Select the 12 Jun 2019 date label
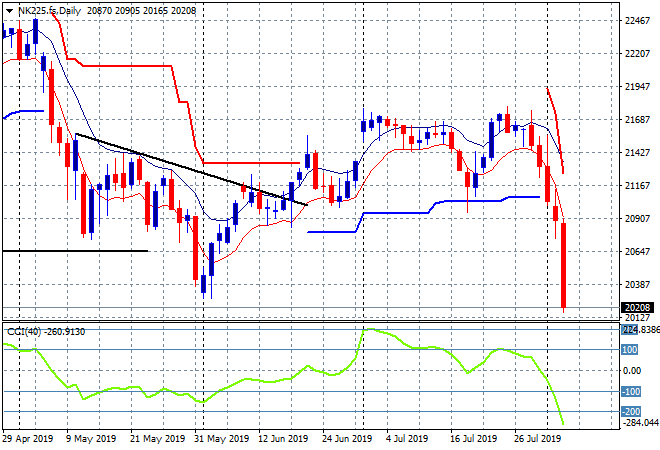The height and width of the screenshot is (450, 660). 283,439
